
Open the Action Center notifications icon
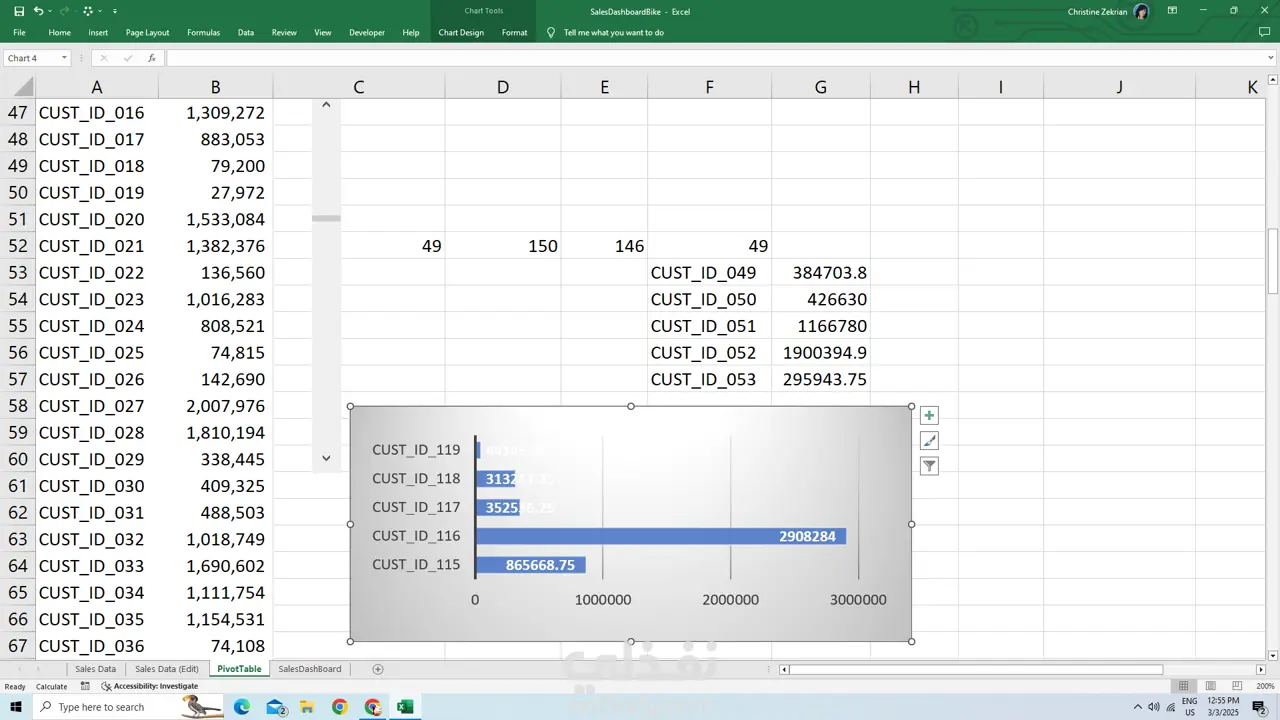[x=1259, y=707]
